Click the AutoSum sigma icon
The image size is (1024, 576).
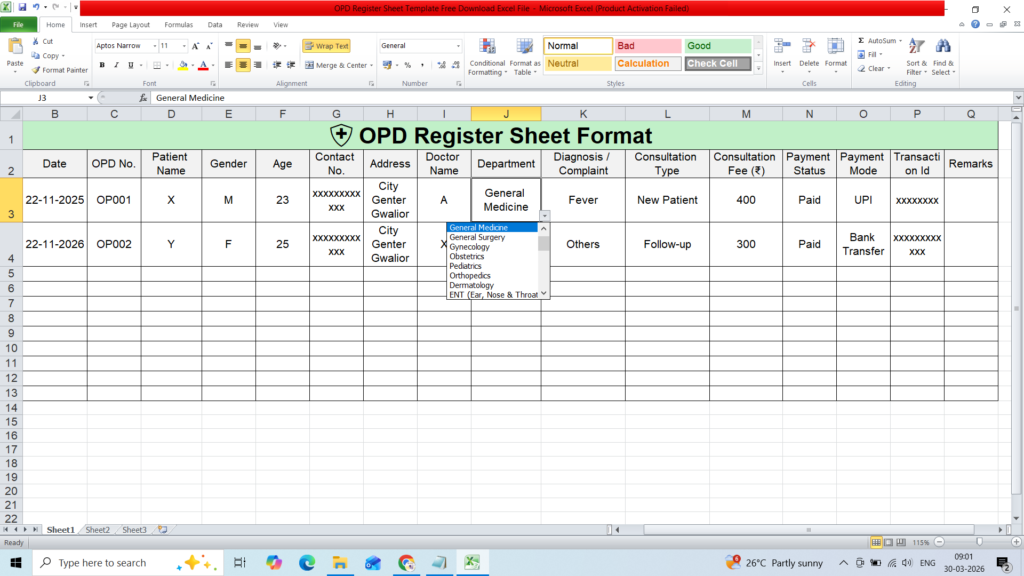pyautogui.click(x=861, y=40)
